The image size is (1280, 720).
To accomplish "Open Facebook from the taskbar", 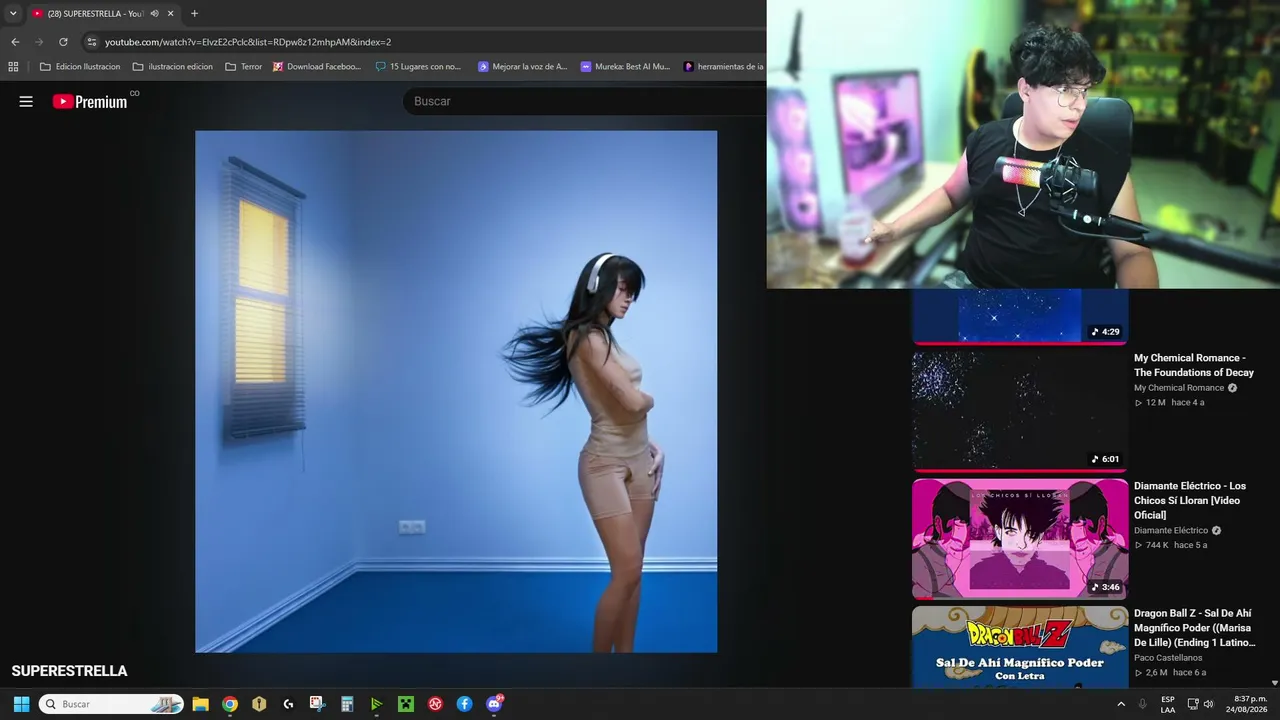I will pos(464,704).
